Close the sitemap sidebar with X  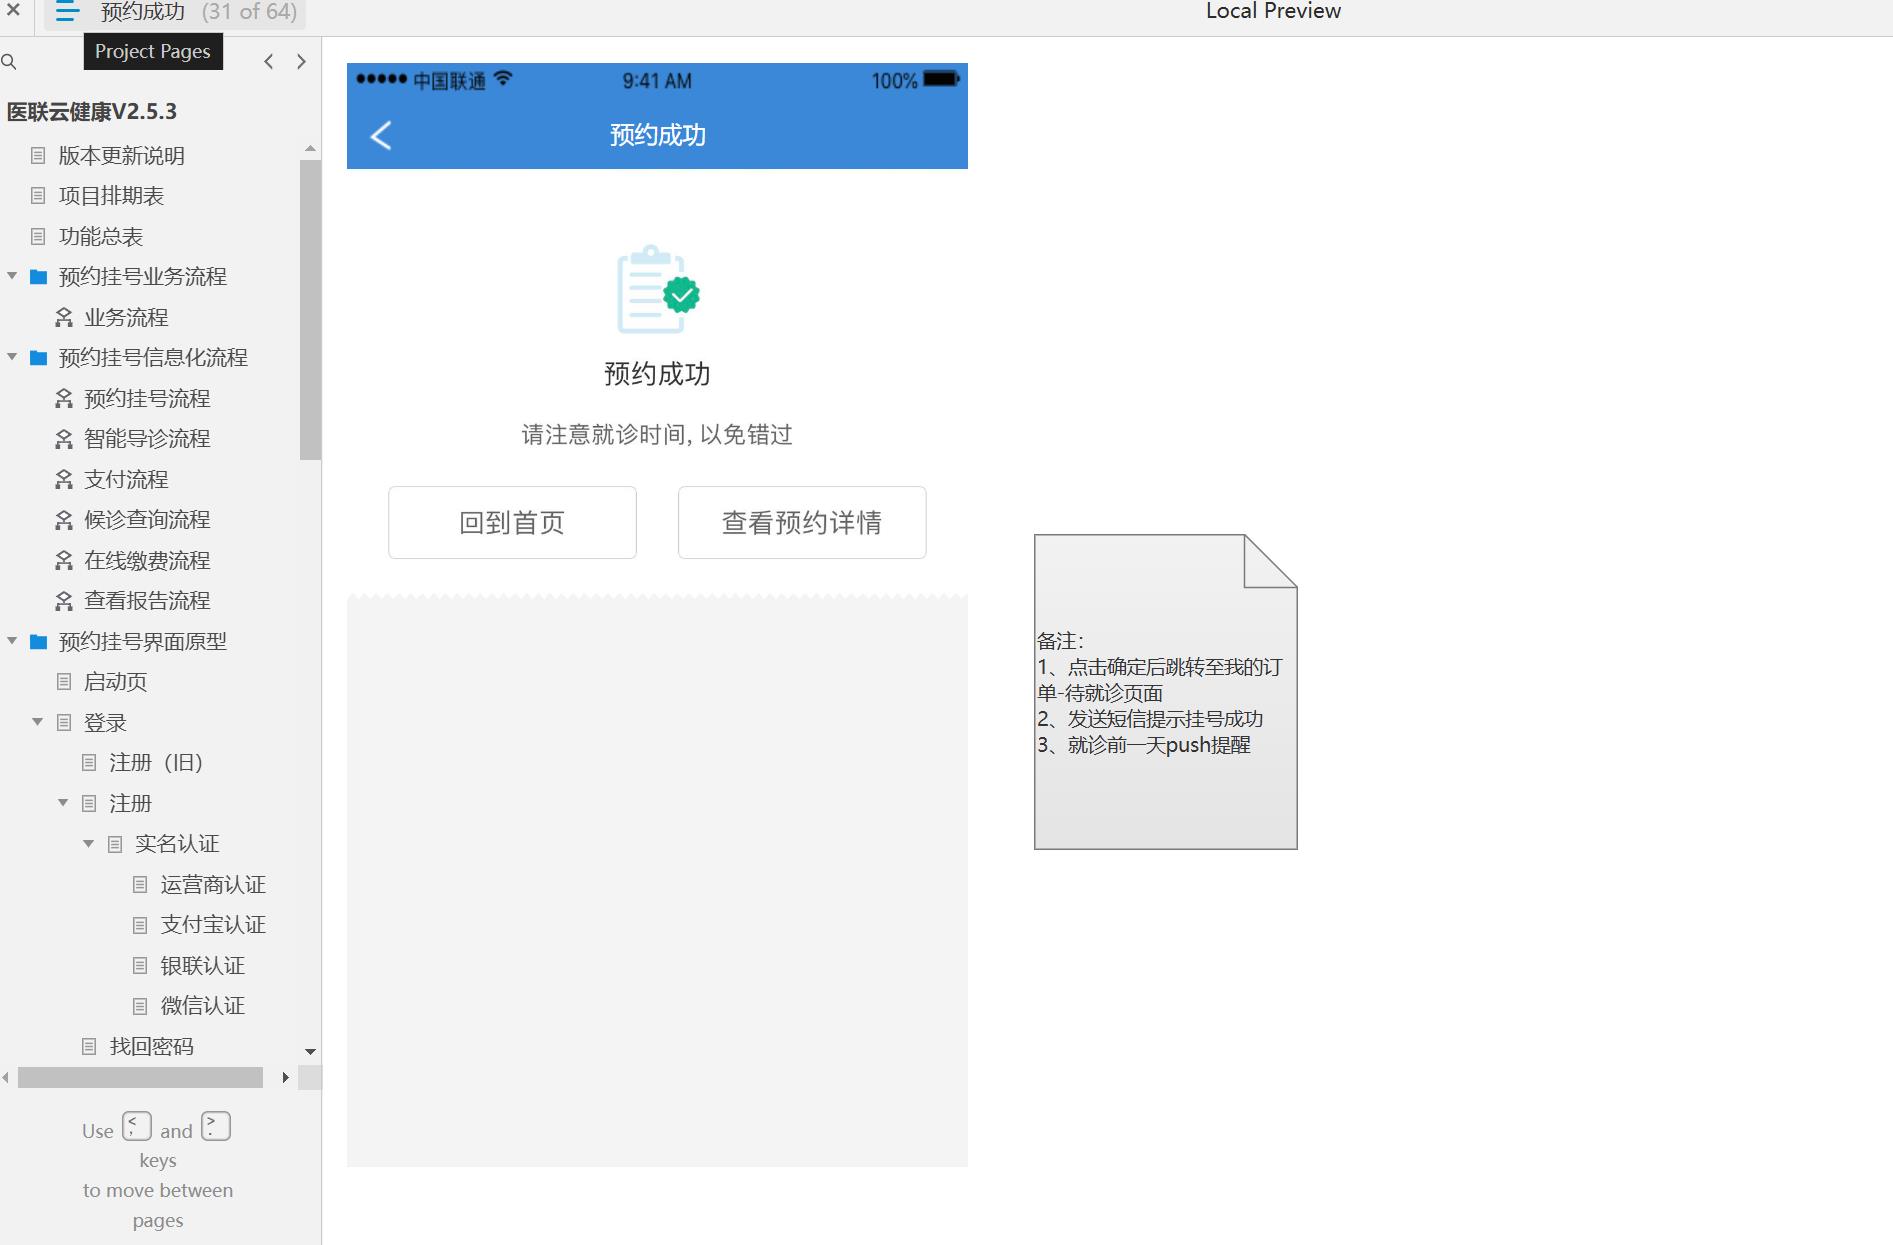click(x=13, y=10)
